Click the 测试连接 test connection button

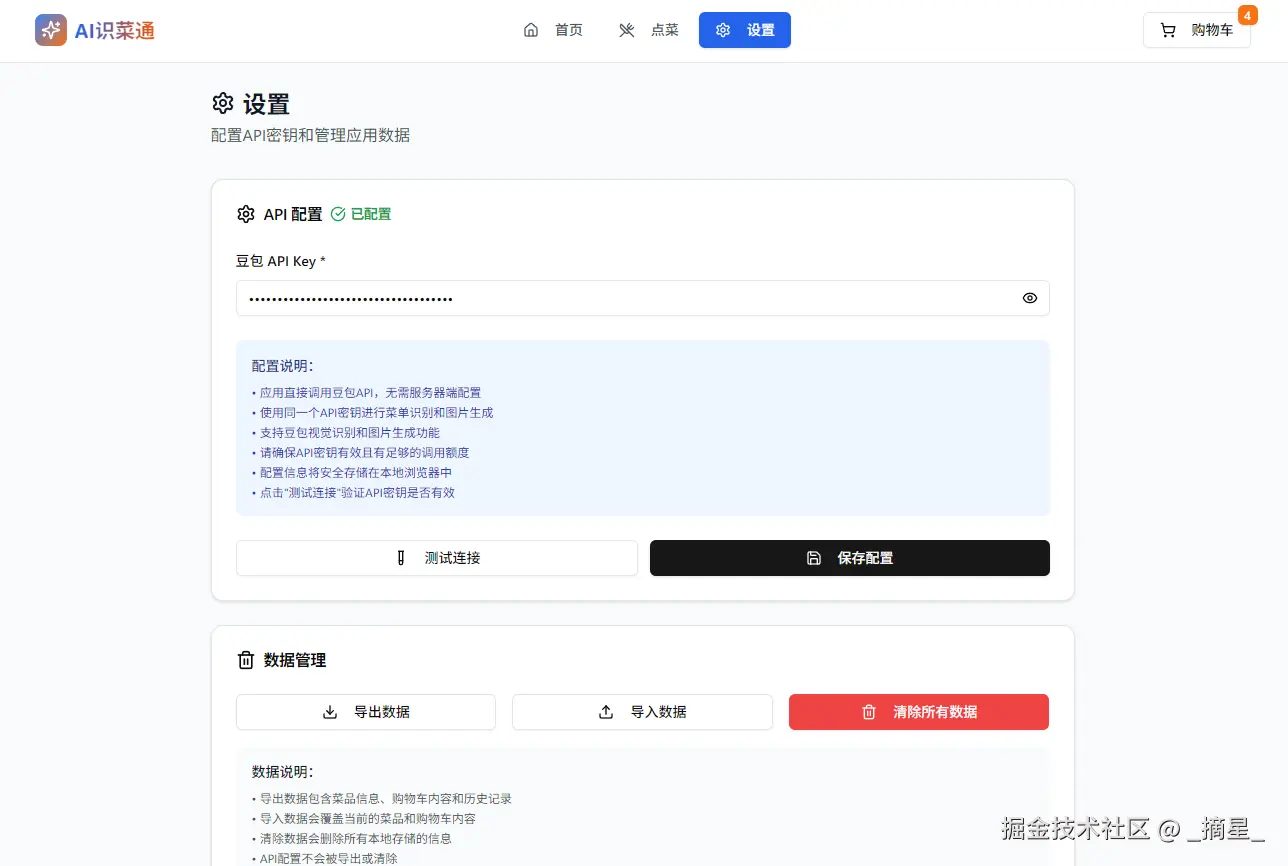(437, 558)
